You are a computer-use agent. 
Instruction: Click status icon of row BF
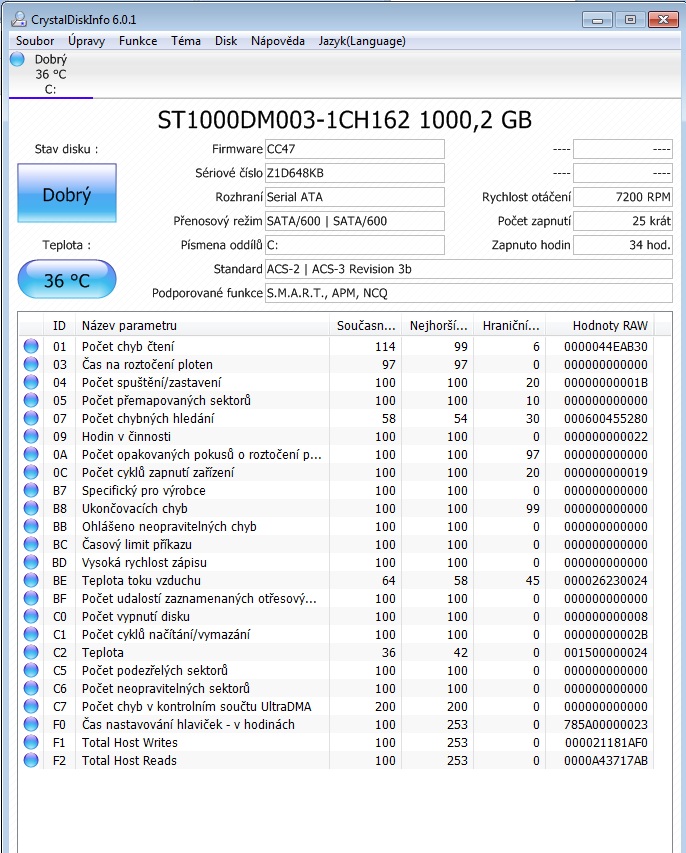[x=31, y=598]
